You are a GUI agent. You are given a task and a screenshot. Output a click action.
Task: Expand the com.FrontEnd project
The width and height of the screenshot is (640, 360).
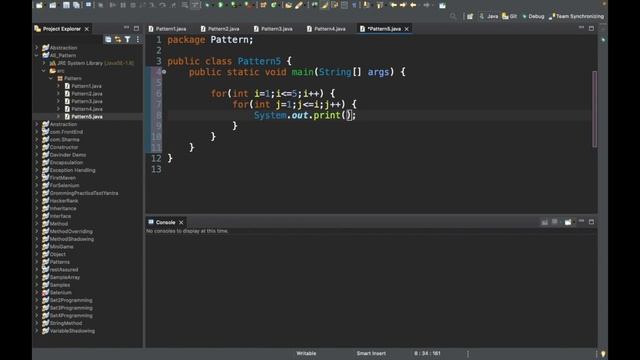[x=37, y=132]
